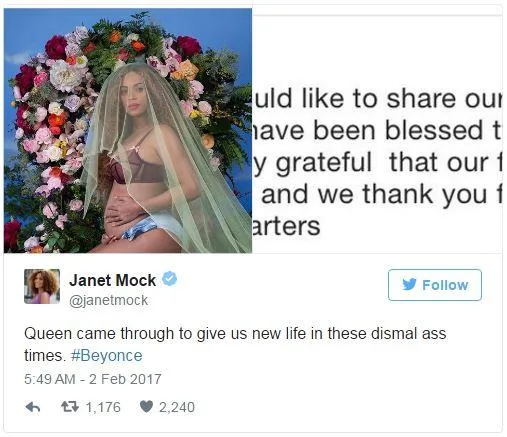Like the tweet with the heart icon

(x=146, y=407)
